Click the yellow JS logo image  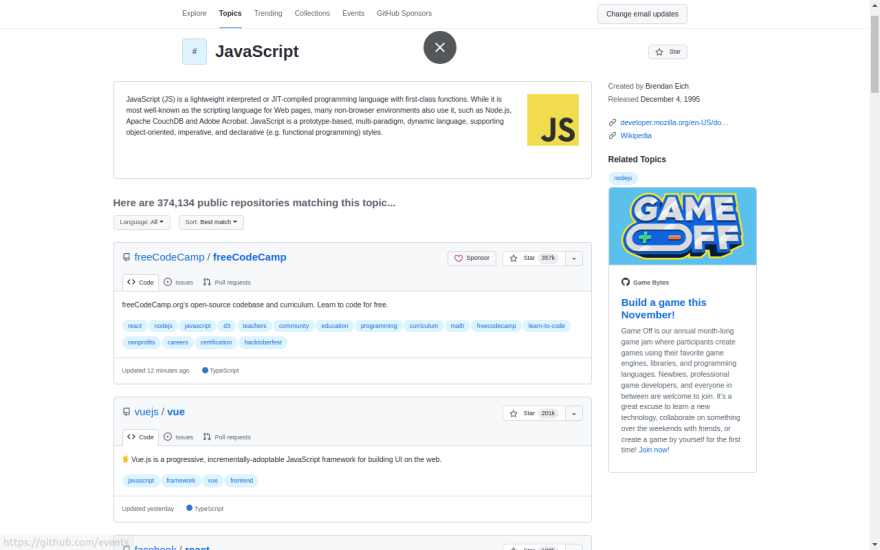pos(553,120)
